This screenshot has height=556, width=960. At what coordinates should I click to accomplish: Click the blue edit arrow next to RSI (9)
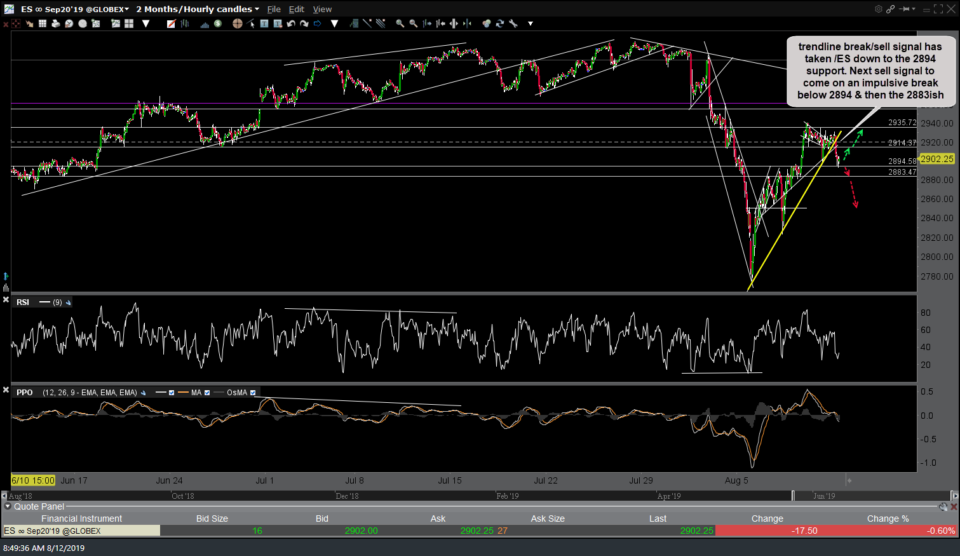[68, 302]
